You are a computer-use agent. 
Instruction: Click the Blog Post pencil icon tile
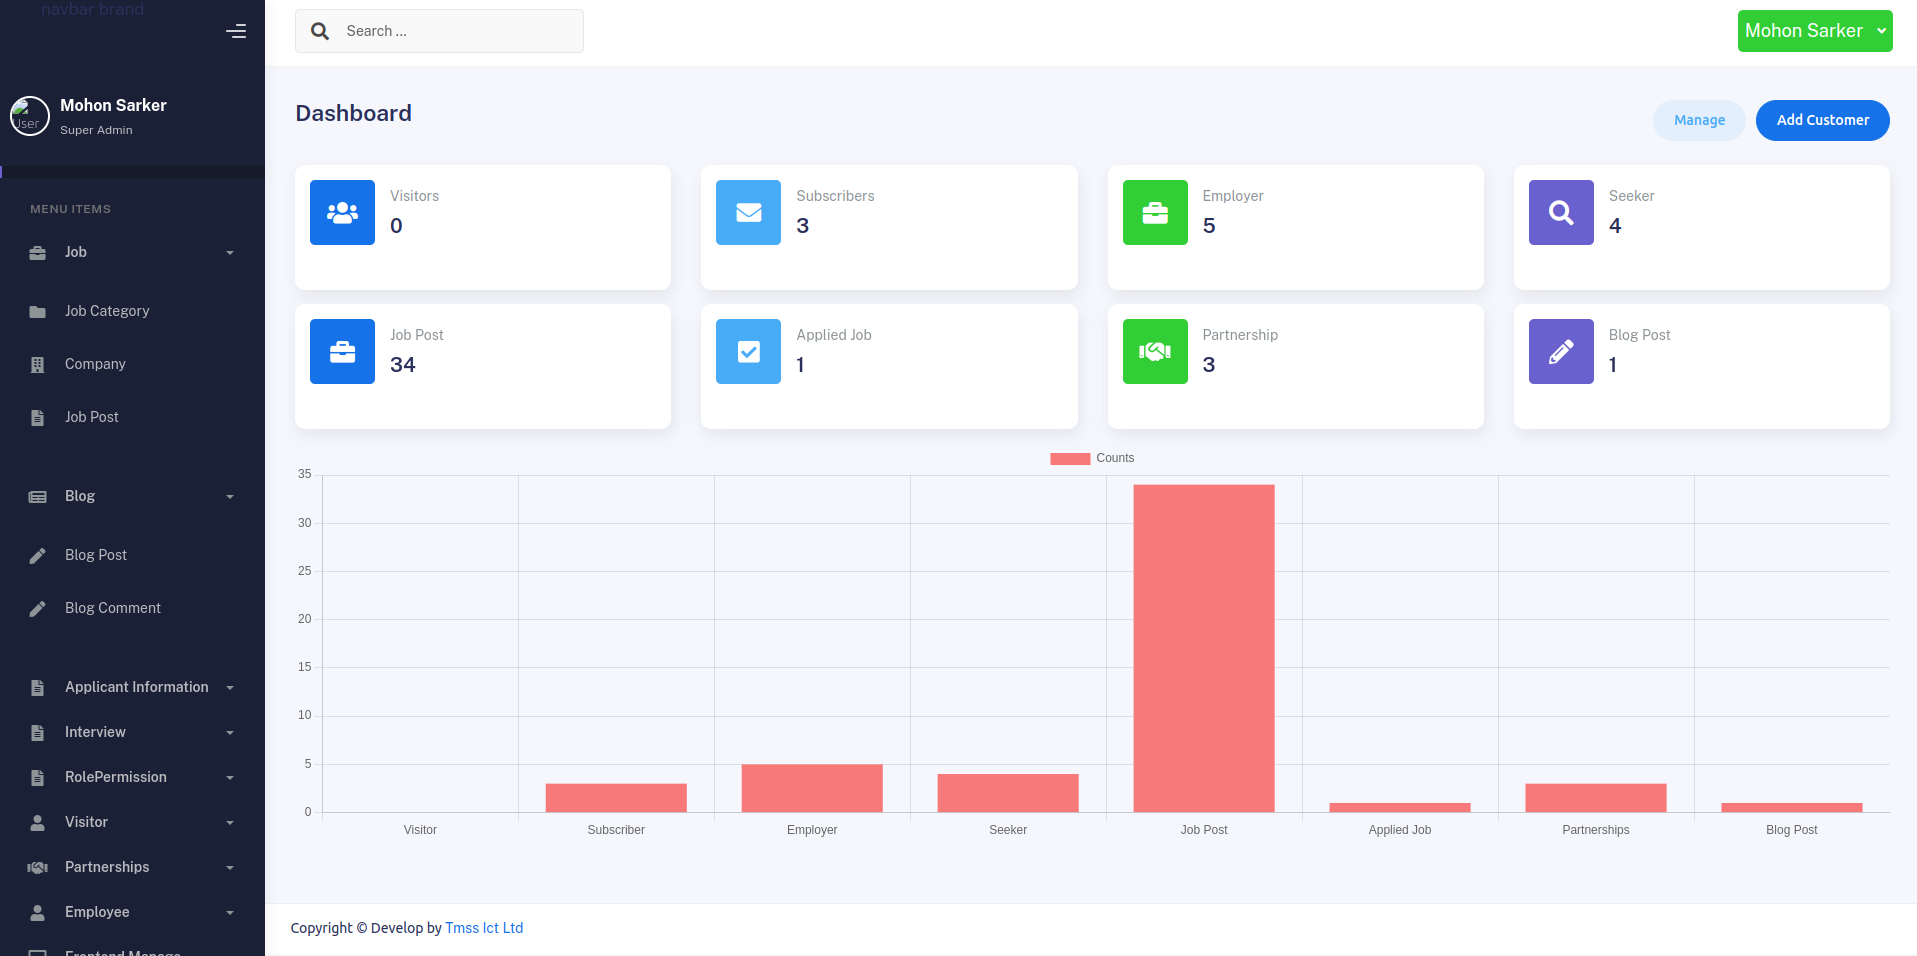point(1561,351)
